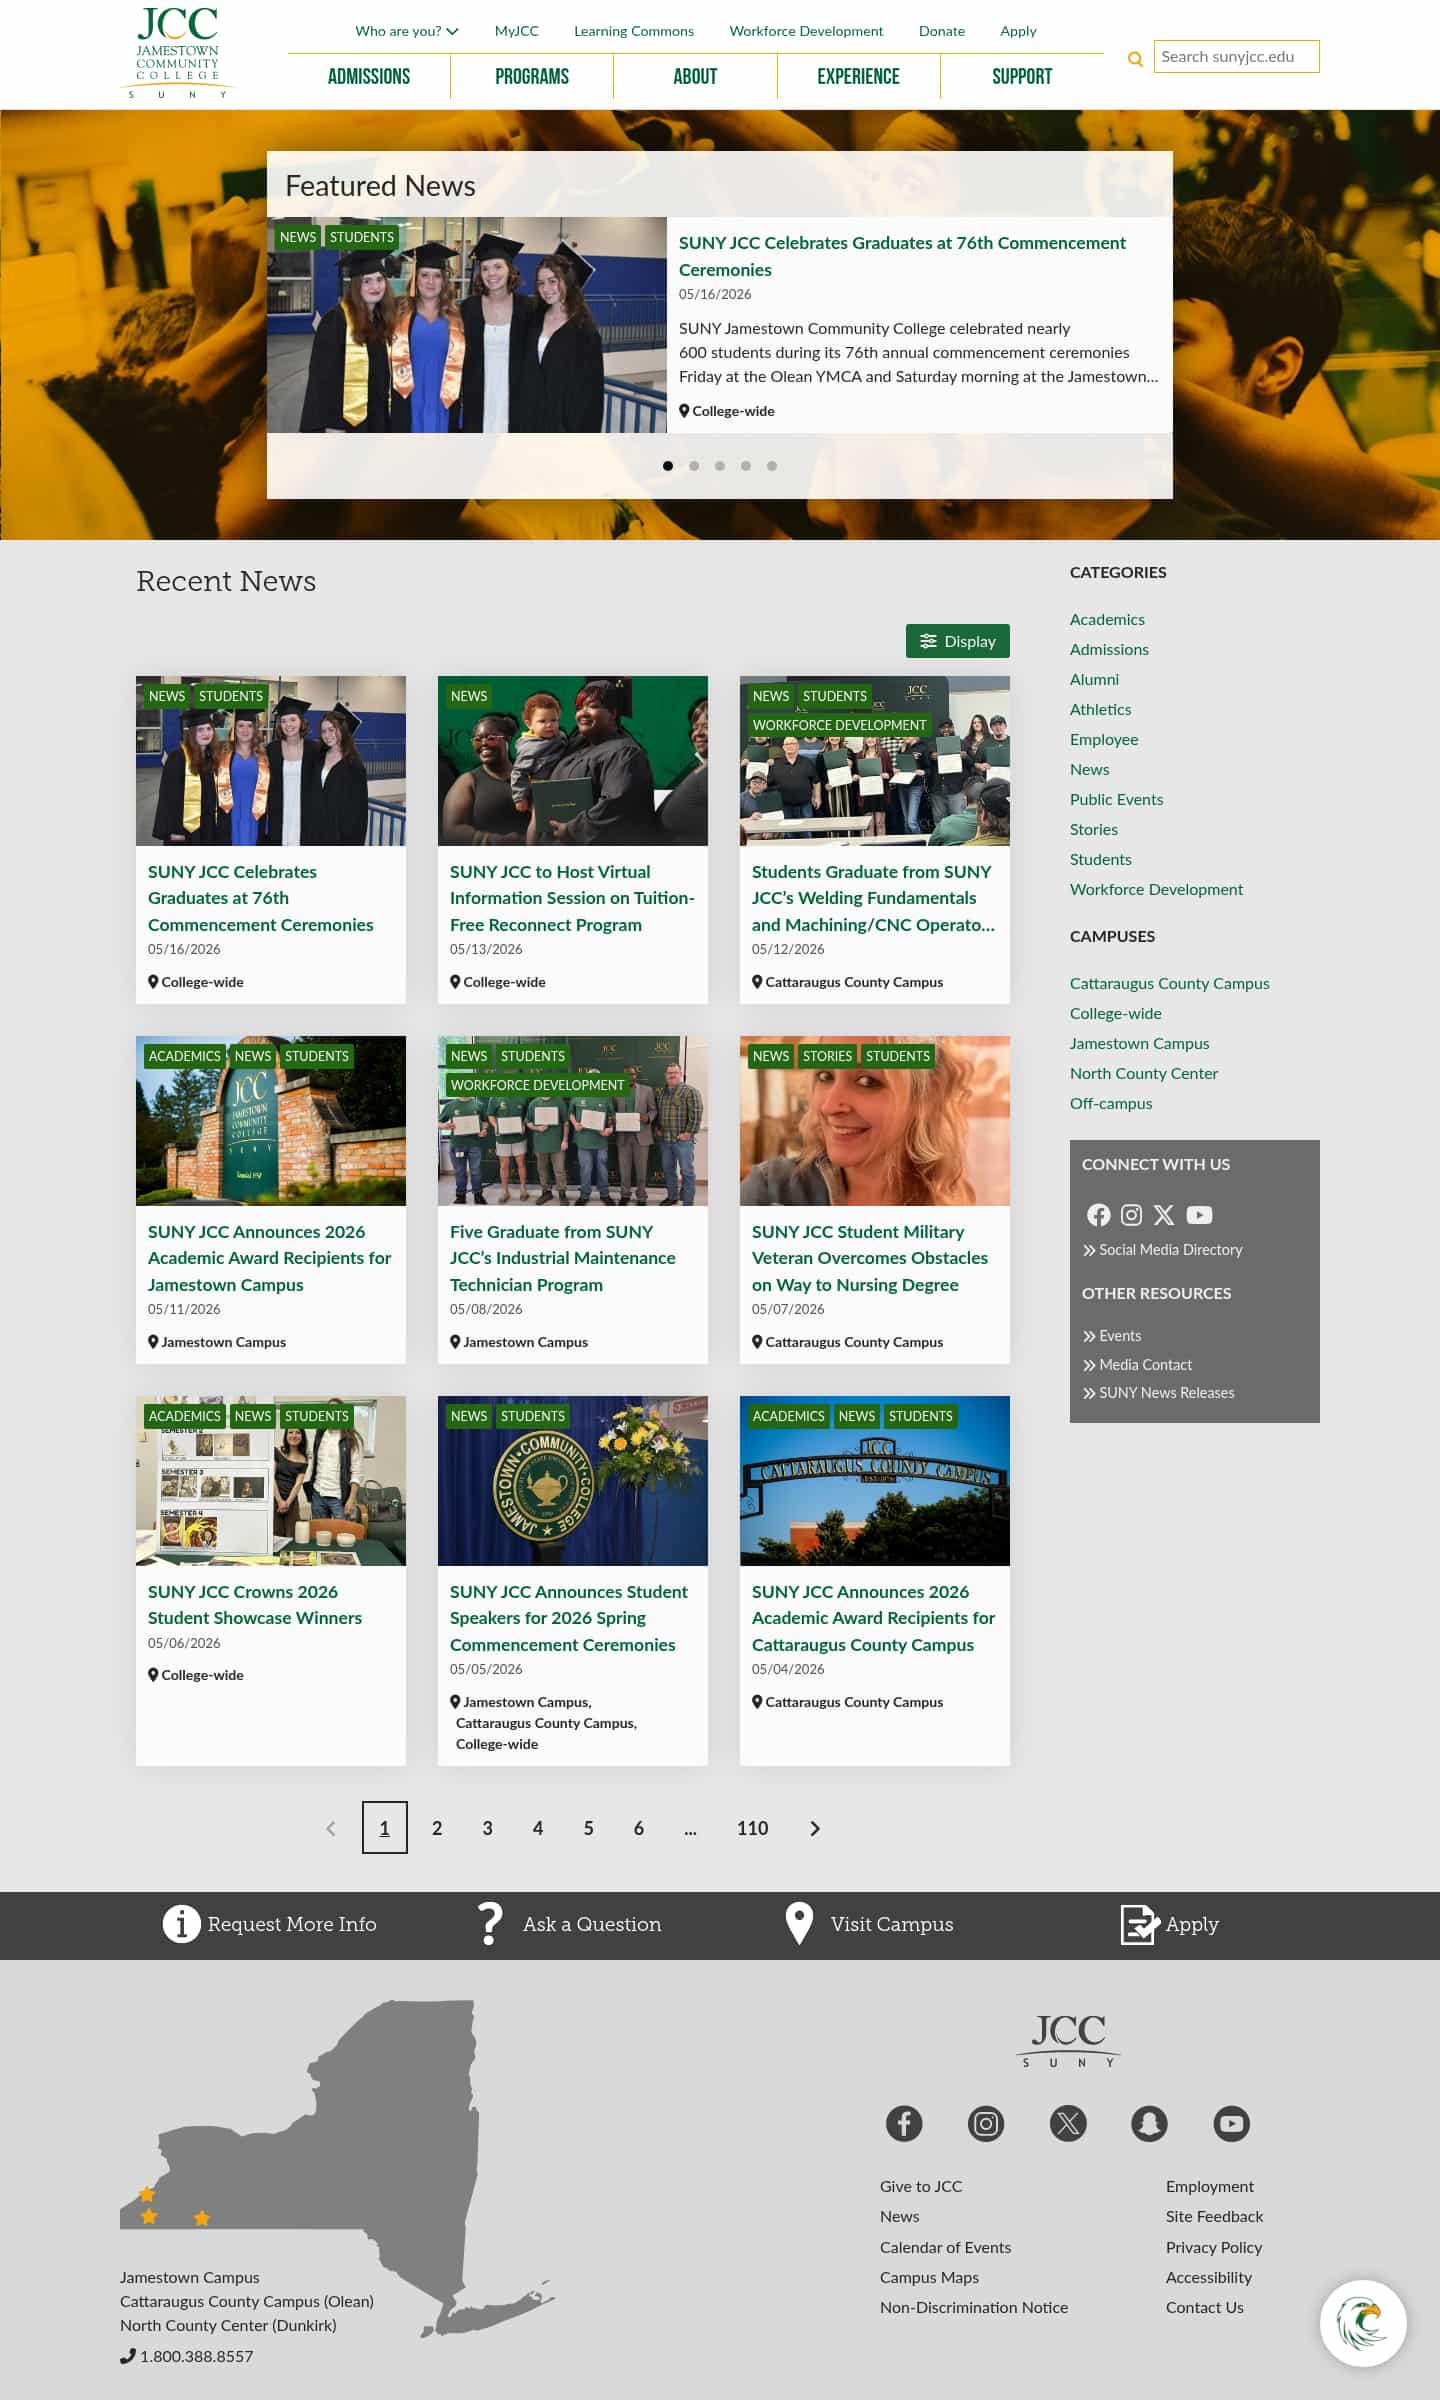The image size is (1440, 2400).
Task: Open the jaguar mascot chat button
Action: [1363, 2323]
